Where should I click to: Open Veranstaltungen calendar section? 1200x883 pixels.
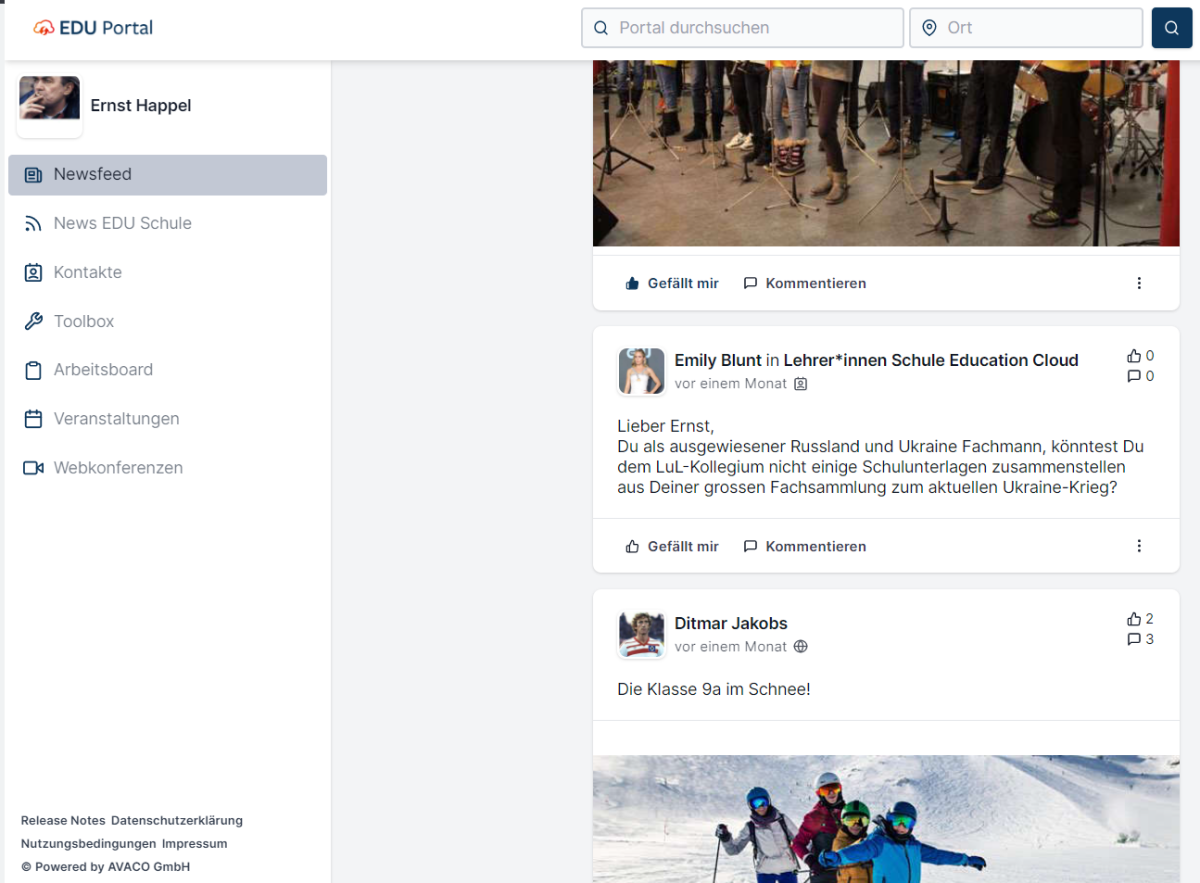(x=116, y=419)
